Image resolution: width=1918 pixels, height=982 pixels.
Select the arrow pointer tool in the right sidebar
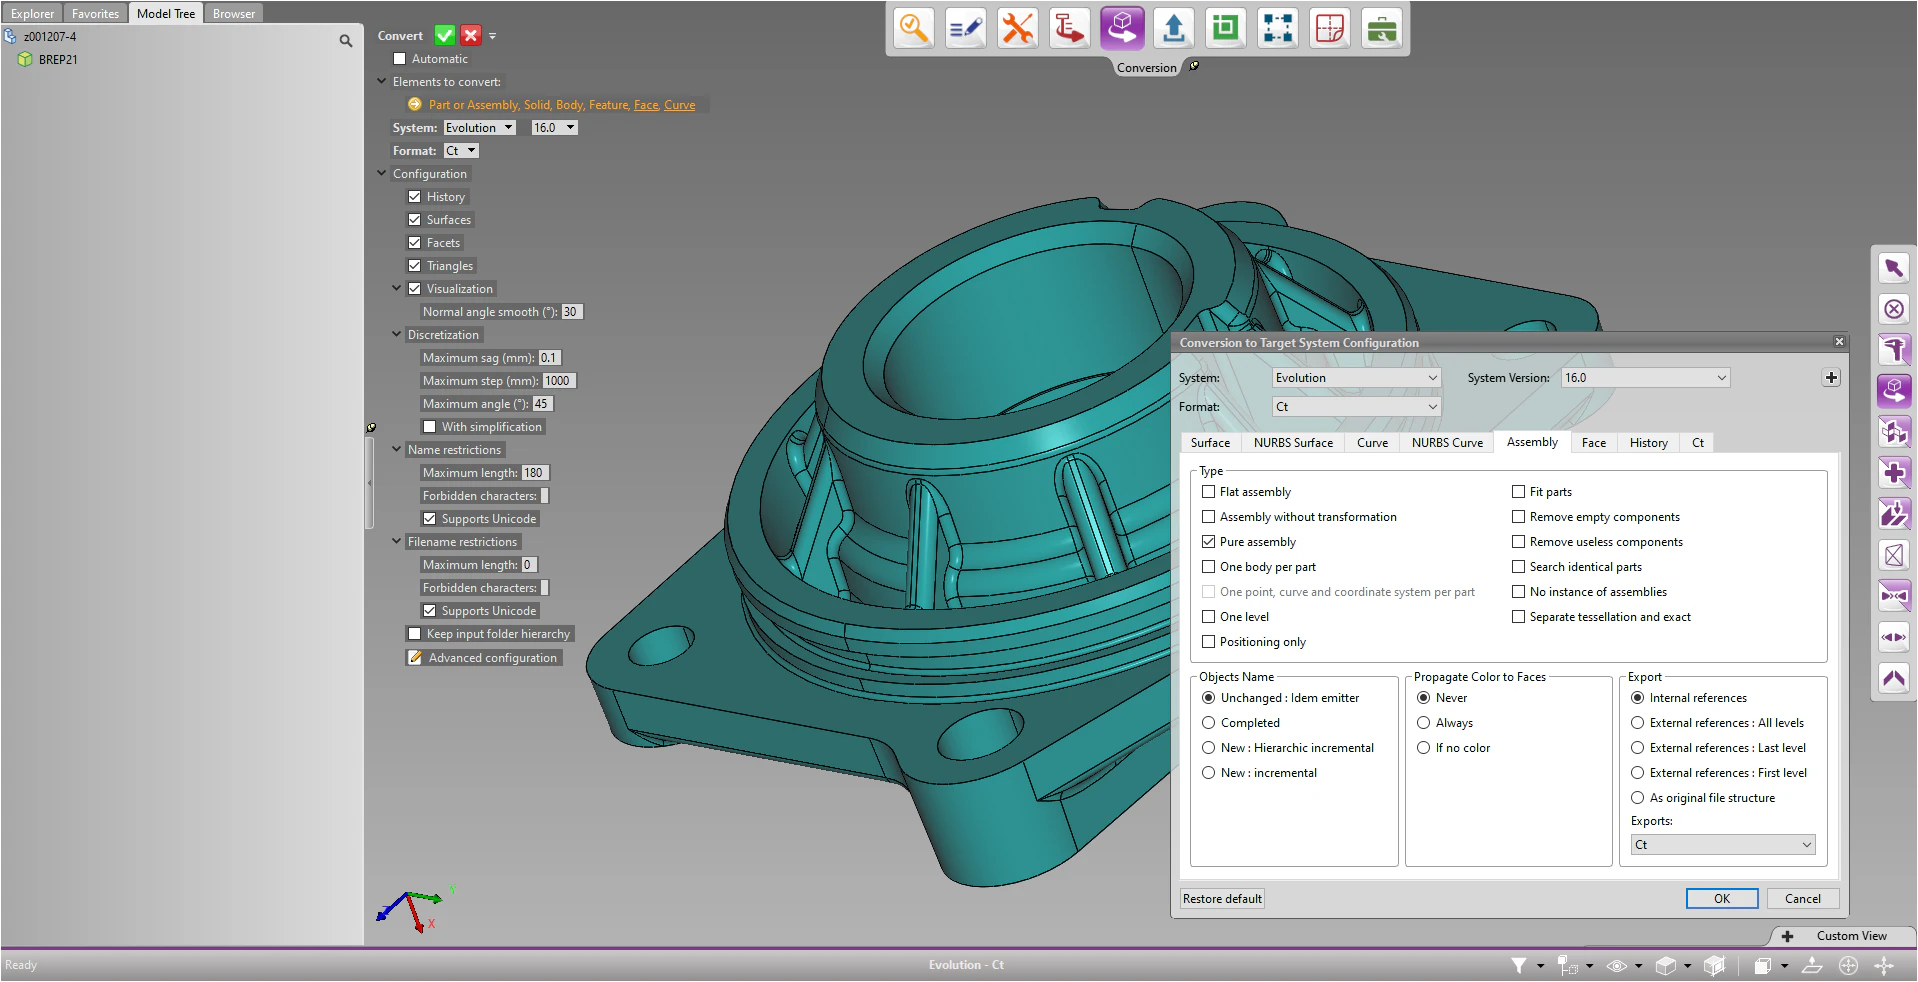[x=1894, y=268]
